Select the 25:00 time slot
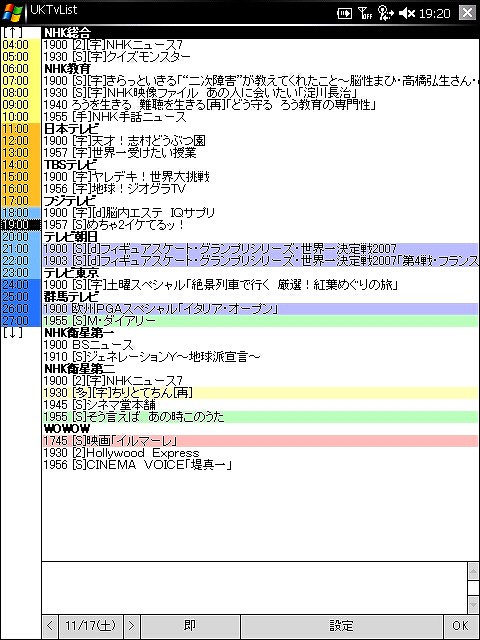Screen dimensions: 480x640 tap(21, 297)
